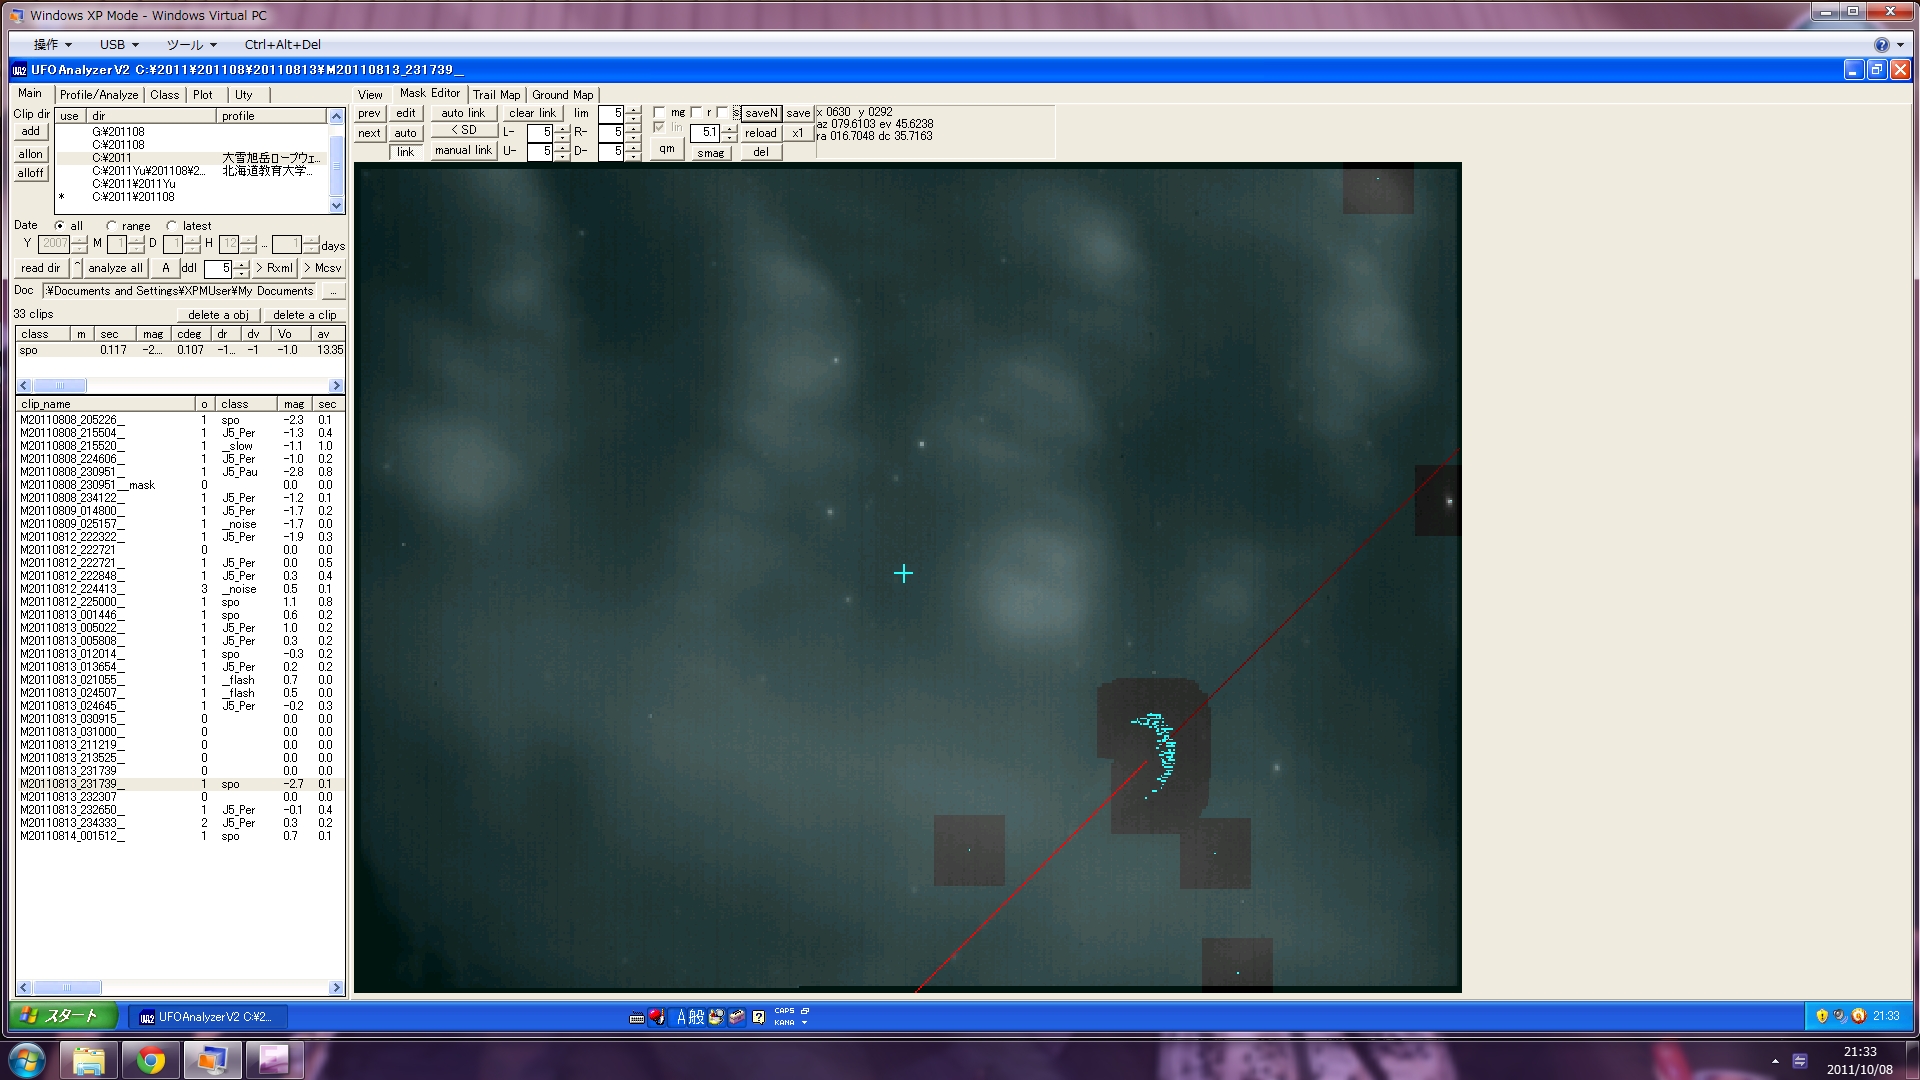The width and height of the screenshot is (1920, 1080).
Task: Select Windows Virtual PC taskbar icon
Action: 212,1060
